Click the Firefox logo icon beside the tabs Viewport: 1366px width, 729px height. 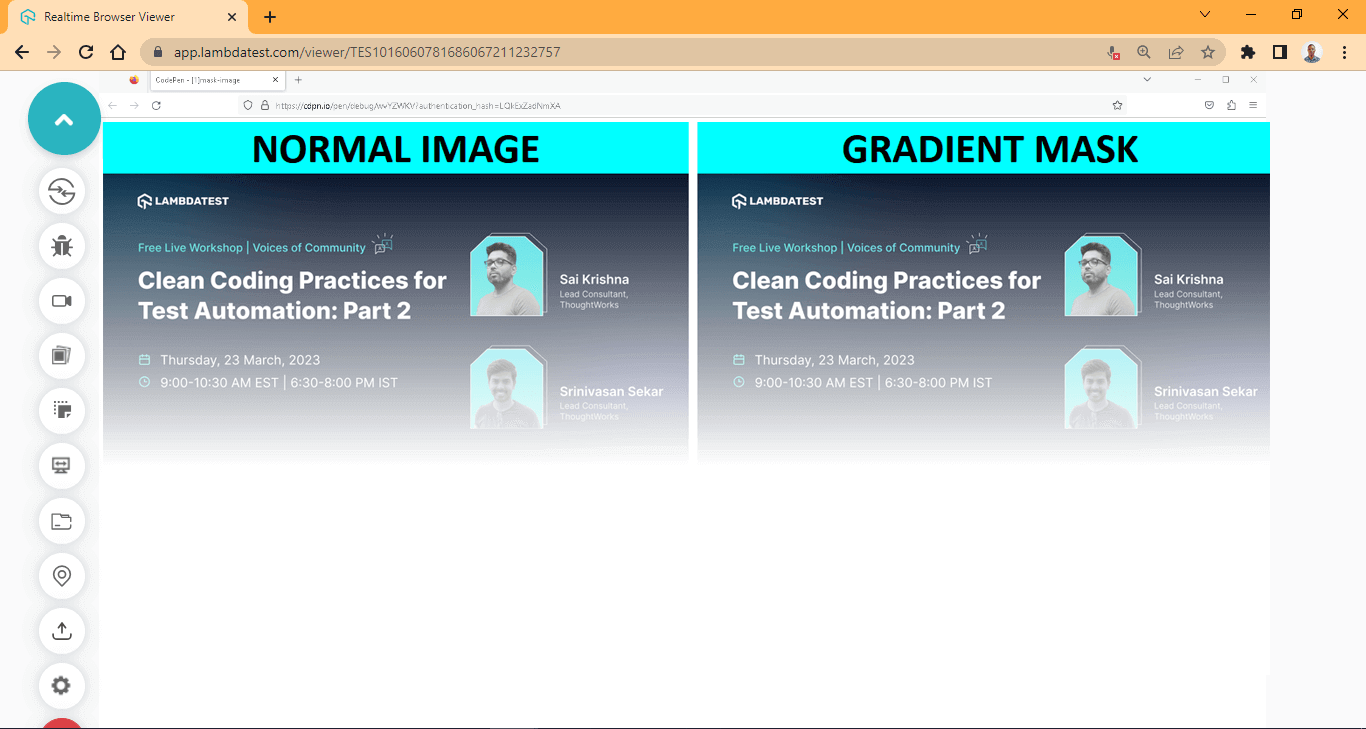pyautogui.click(x=134, y=80)
